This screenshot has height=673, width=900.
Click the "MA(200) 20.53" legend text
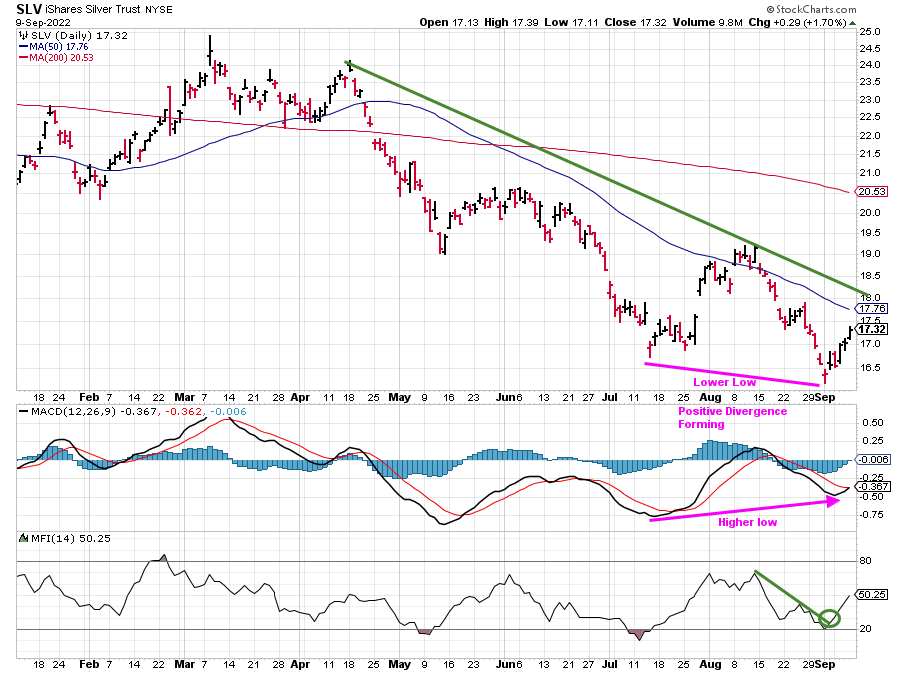tap(61, 57)
